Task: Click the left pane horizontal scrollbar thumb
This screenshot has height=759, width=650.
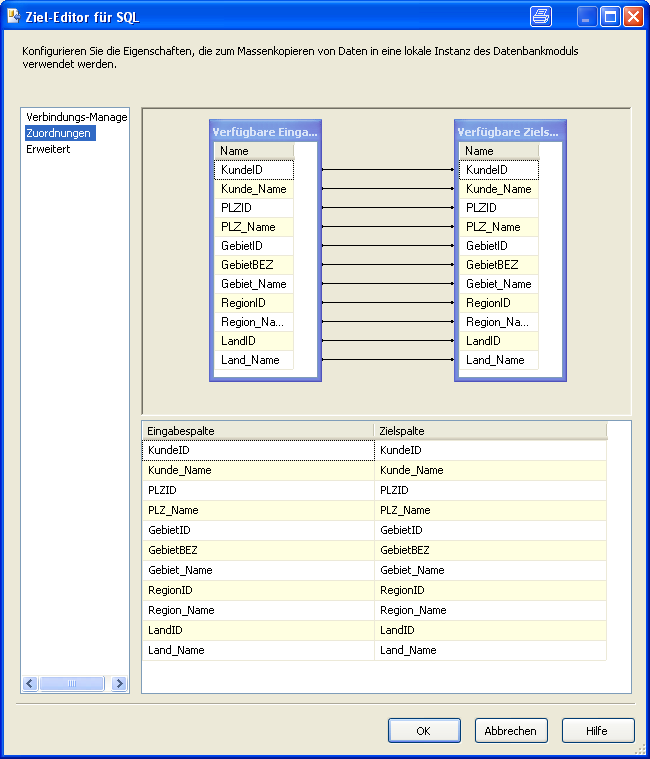Action: click(72, 683)
